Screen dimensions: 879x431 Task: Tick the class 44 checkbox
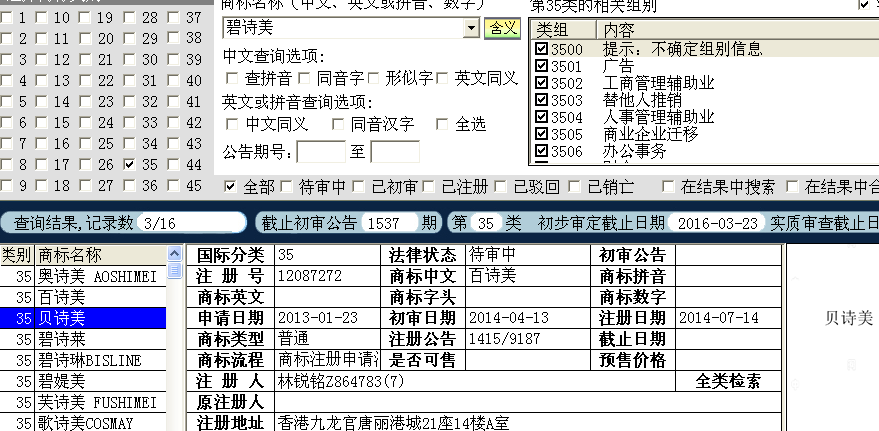coord(174,165)
